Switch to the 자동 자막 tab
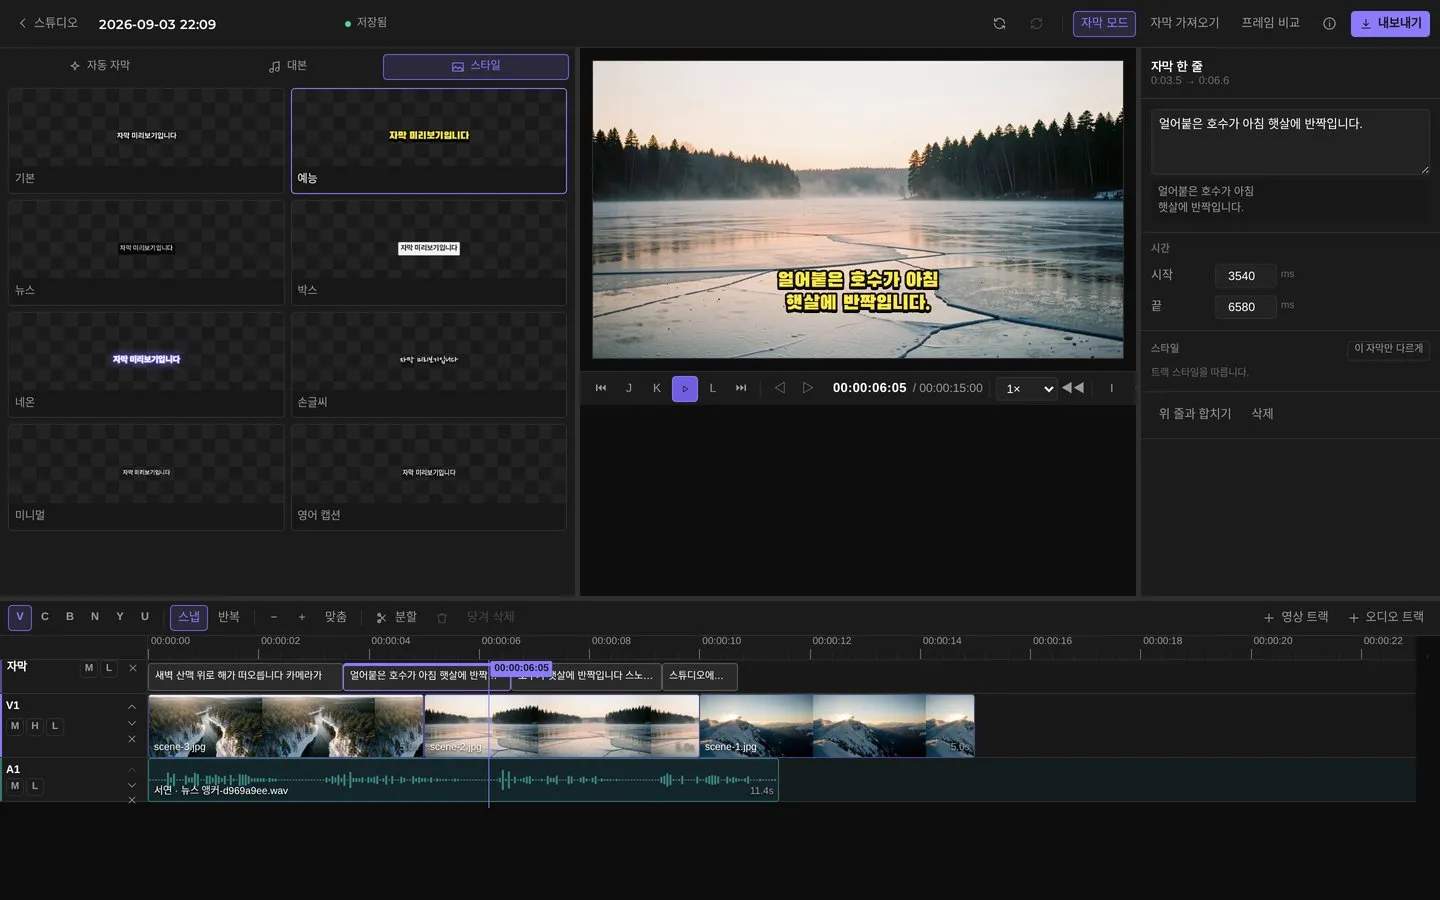This screenshot has width=1440, height=900. click(100, 66)
